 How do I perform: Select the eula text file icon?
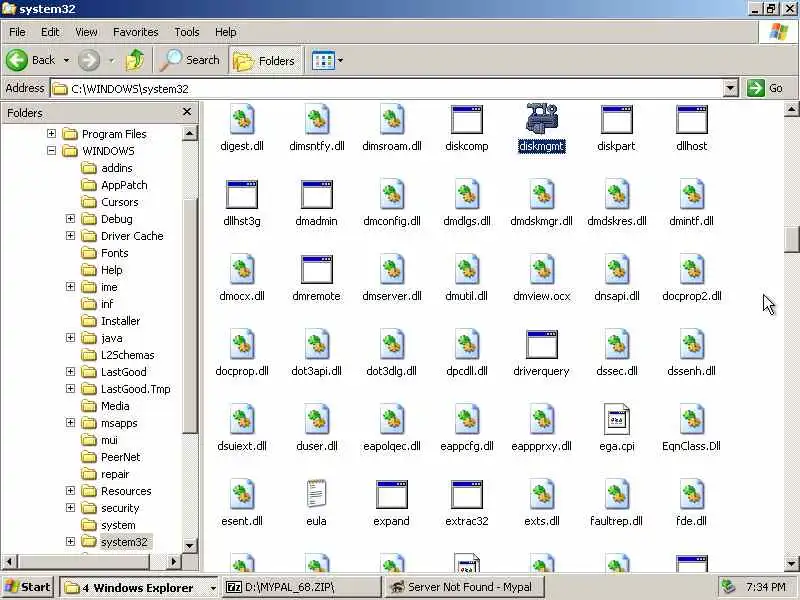pos(317,493)
